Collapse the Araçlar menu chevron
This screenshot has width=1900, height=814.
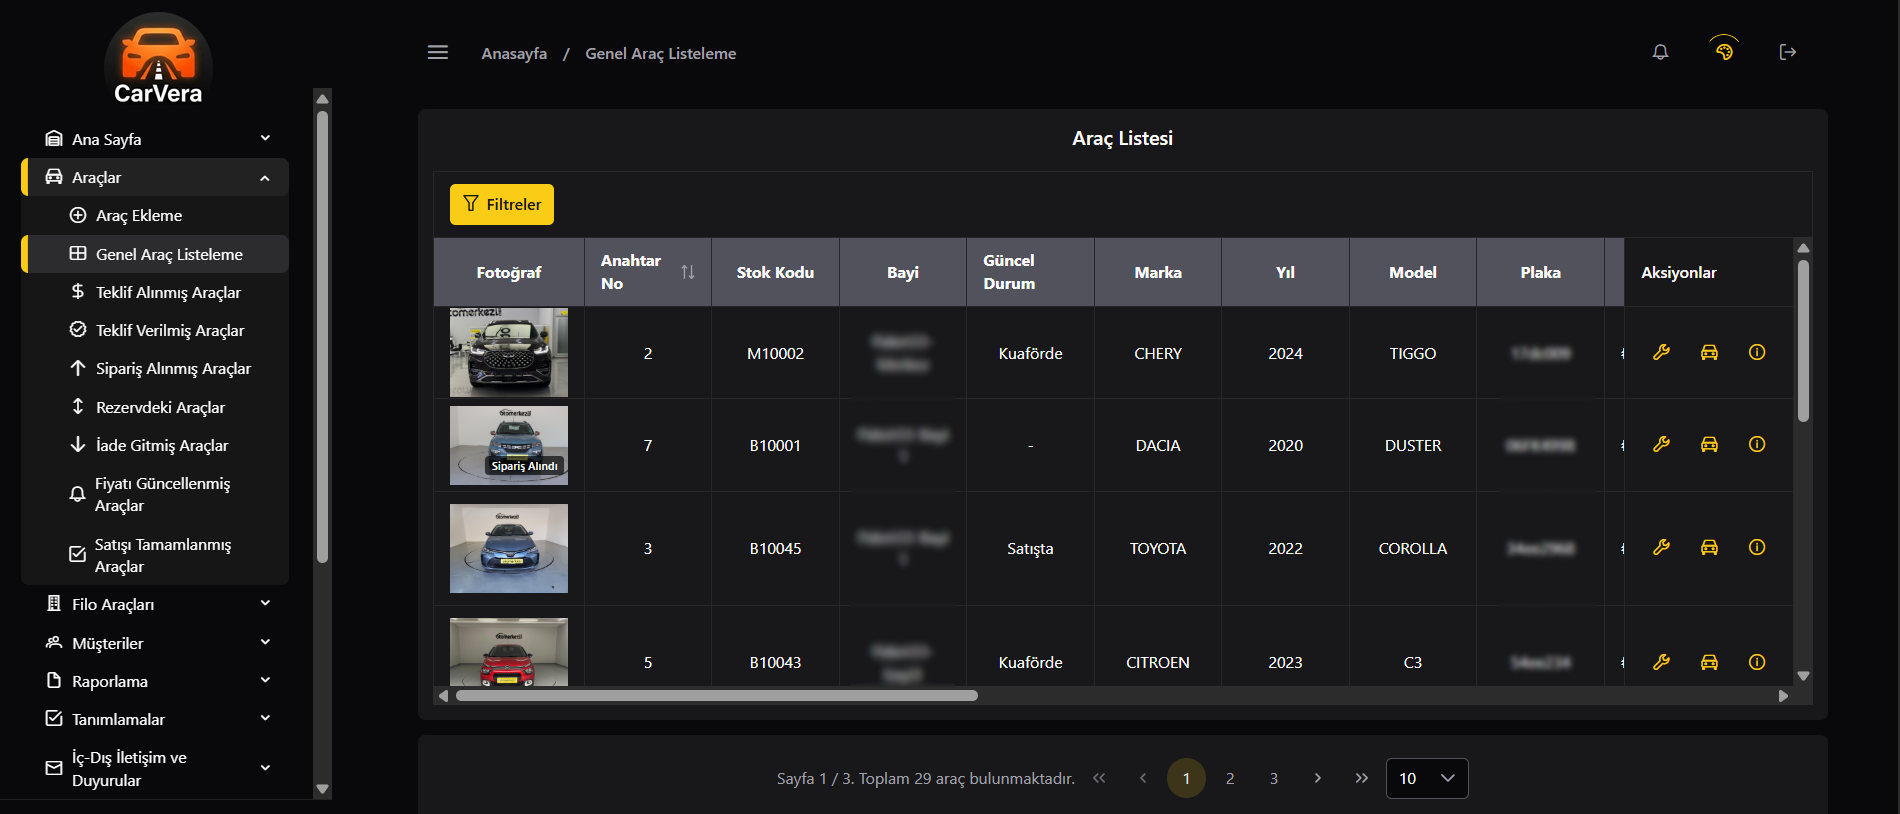click(x=265, y=178)
